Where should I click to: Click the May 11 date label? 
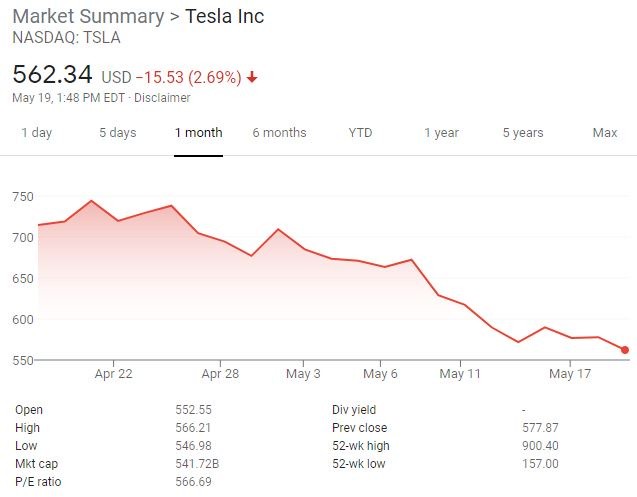point(461,374)
